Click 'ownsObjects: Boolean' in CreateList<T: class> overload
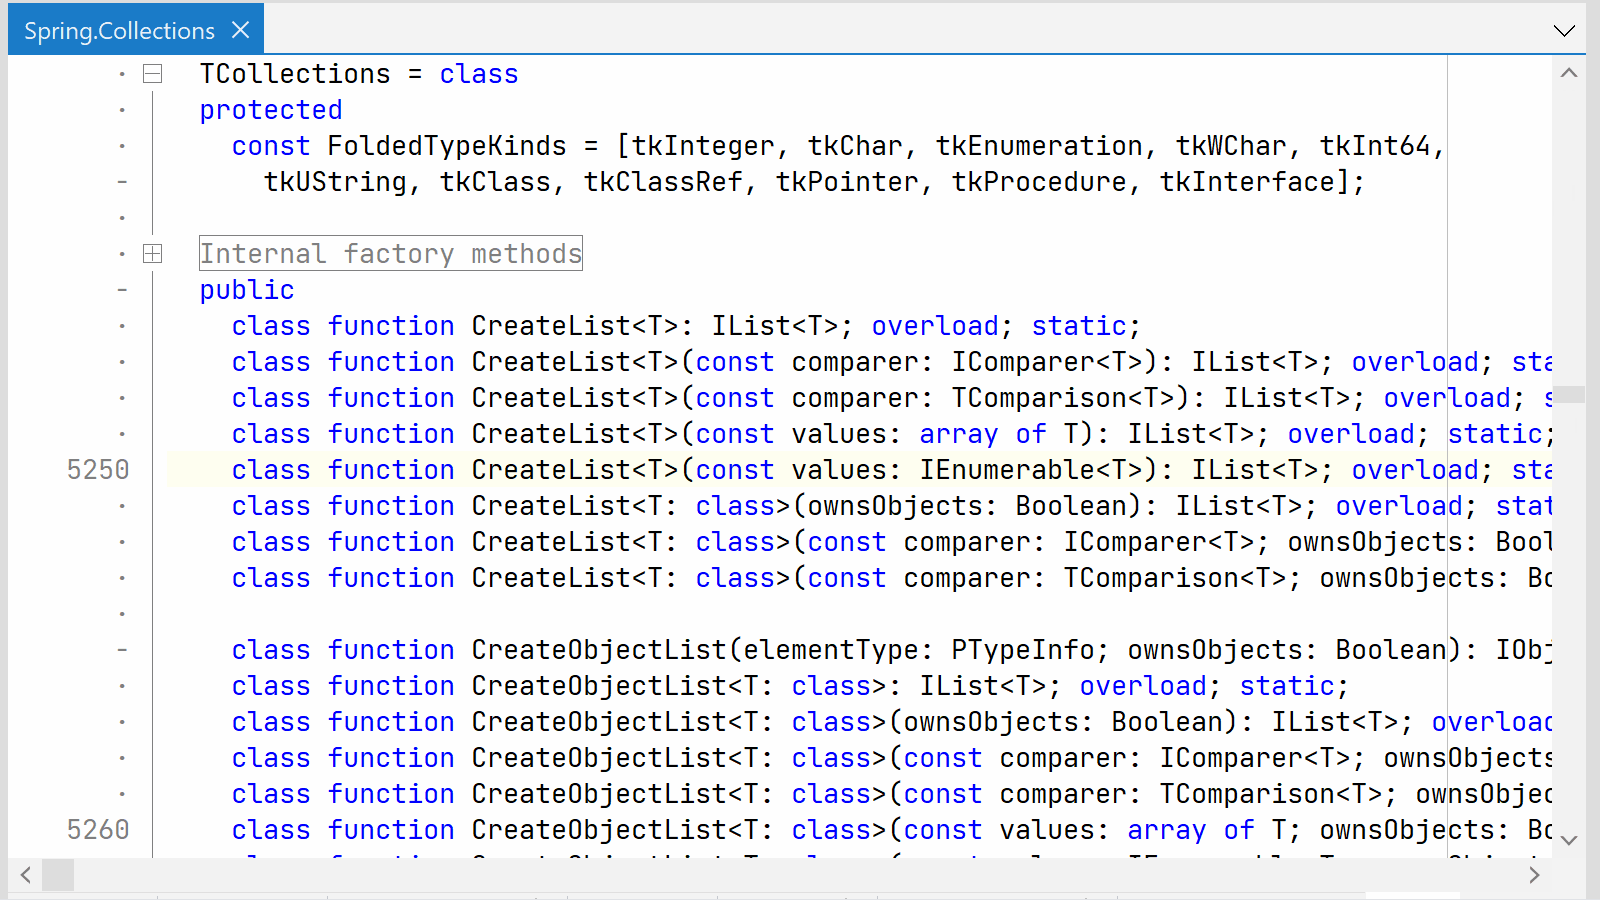Viewport: 1600px width, 900px height. [967, 506]
